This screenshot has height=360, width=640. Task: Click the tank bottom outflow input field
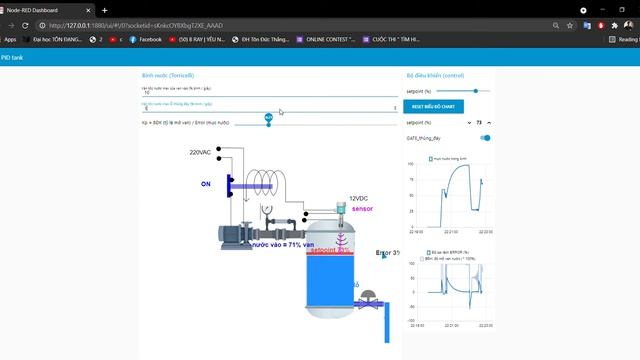[269, 108]
